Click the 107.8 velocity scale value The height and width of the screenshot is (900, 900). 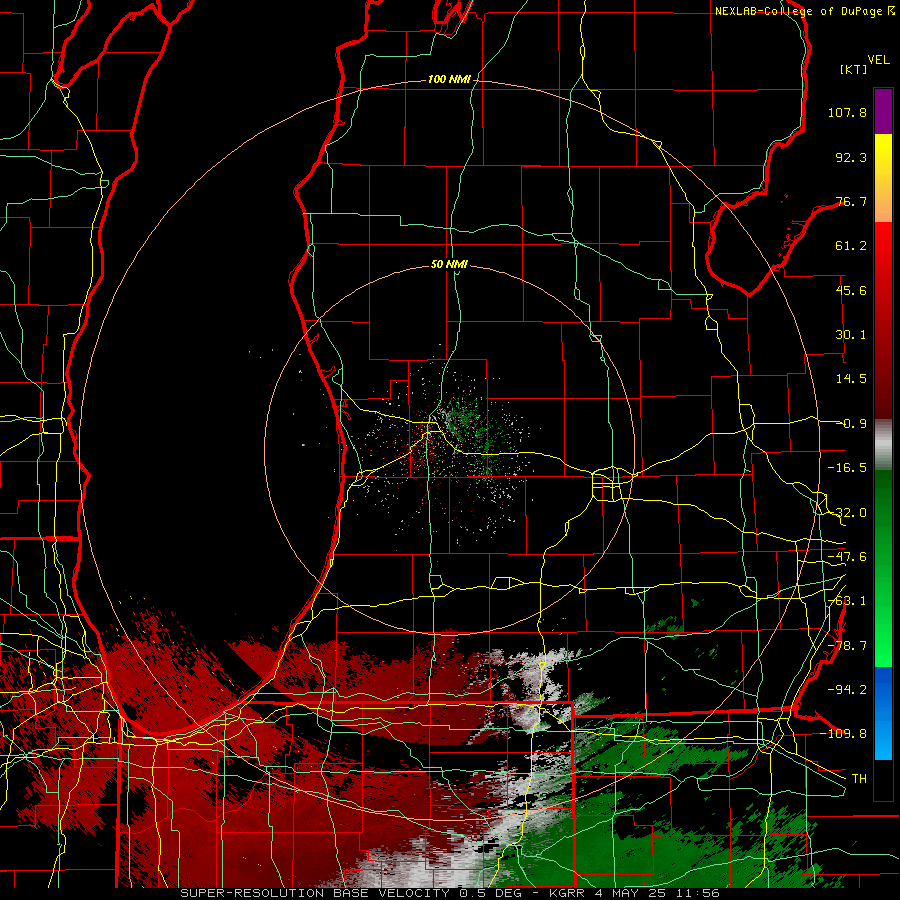(x=847, y=112)
